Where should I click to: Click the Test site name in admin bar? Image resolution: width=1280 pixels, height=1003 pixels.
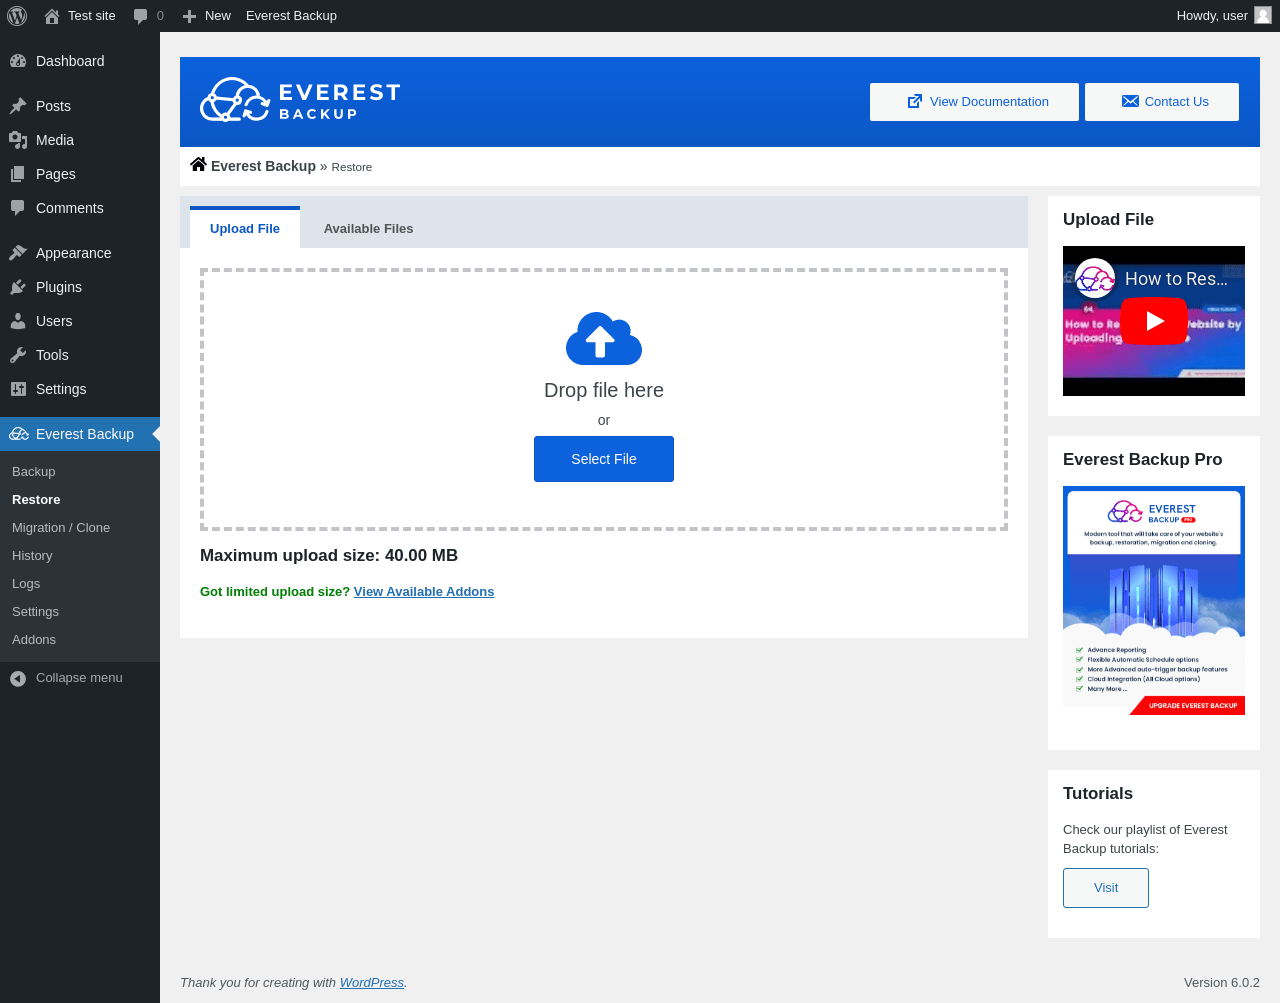point(92,16)
